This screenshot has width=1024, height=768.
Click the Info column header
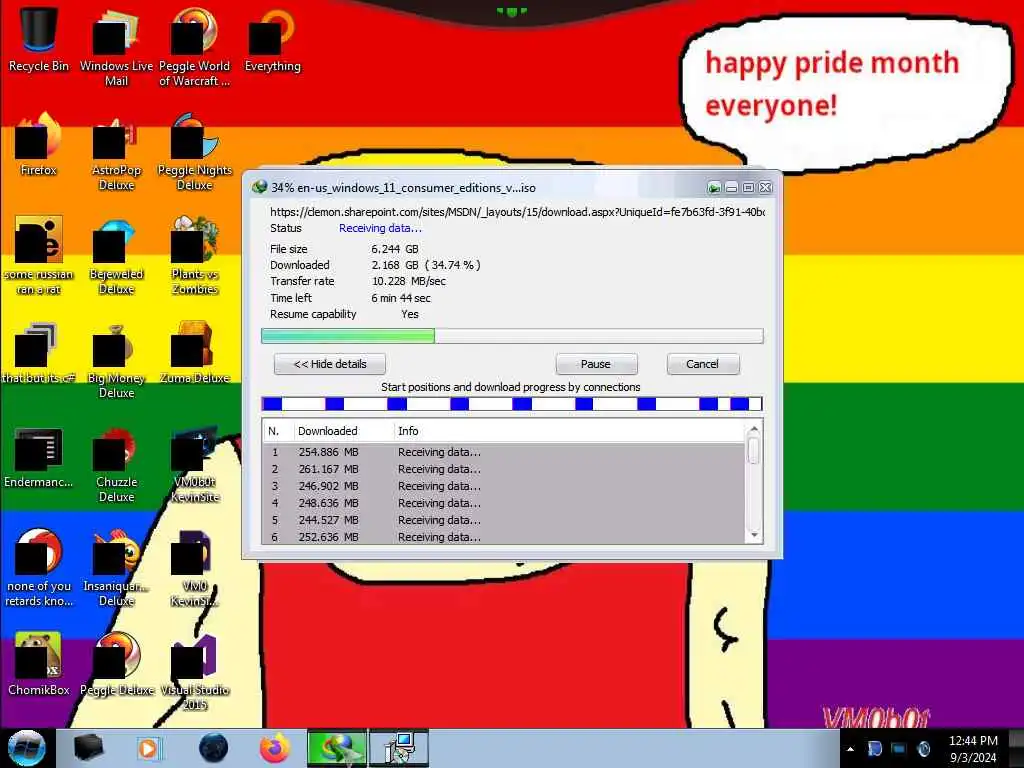click(569, 431)
